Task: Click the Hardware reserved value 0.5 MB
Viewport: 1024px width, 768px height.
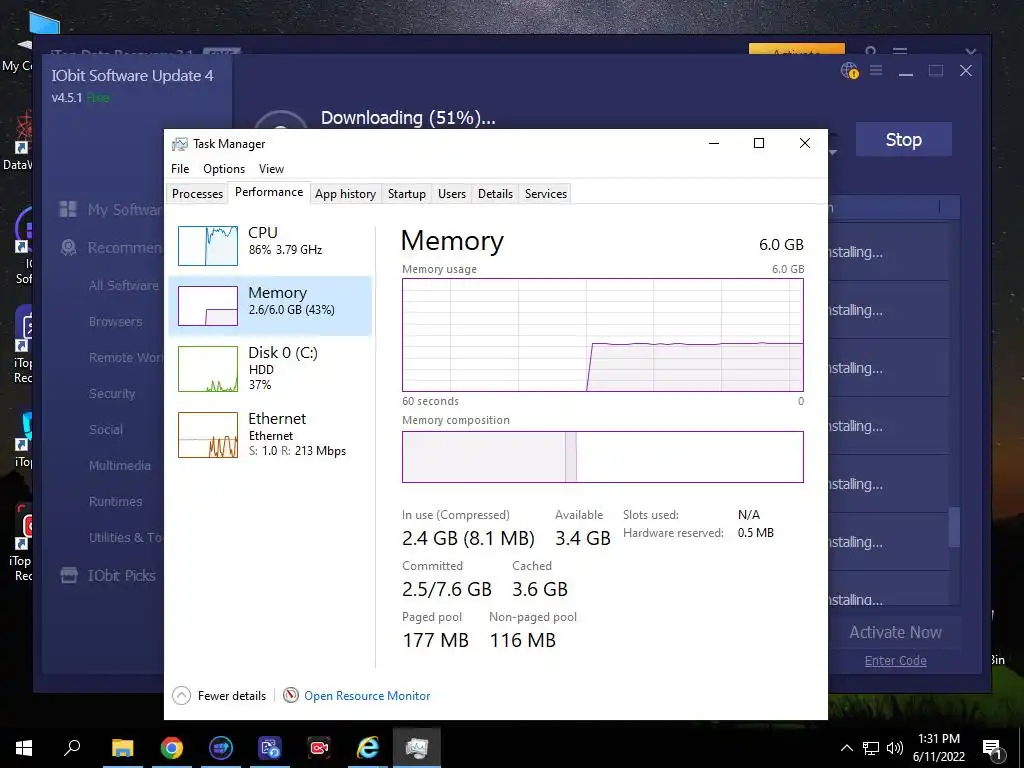Action: pyautogui.click(x=756, y=533)
